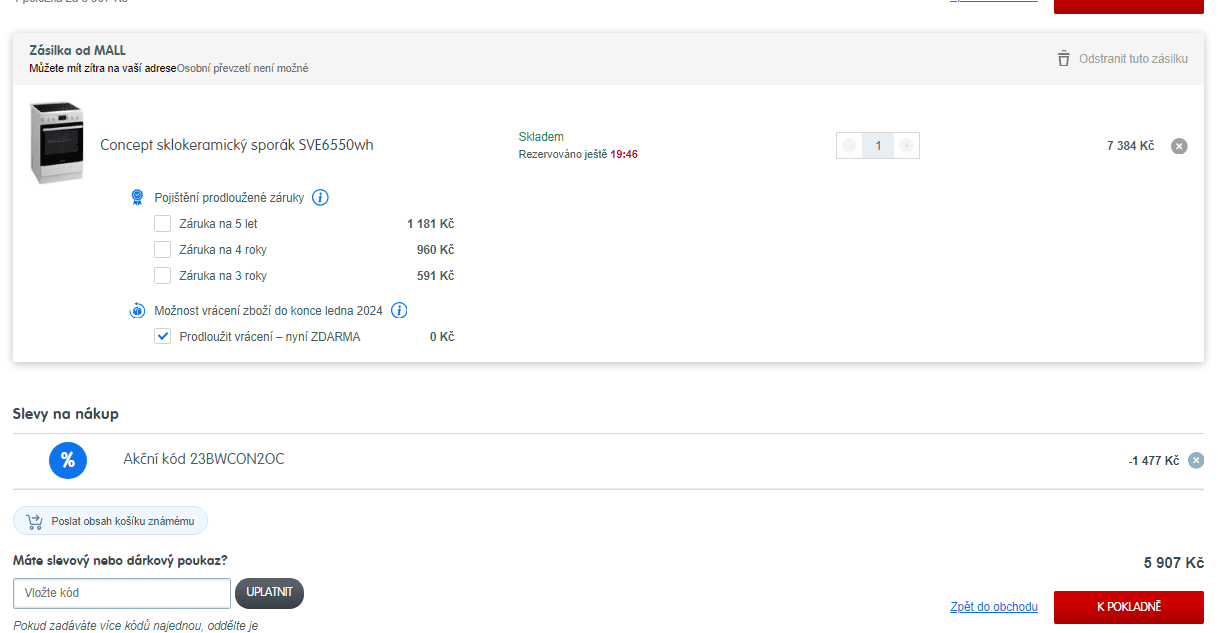Click Osobní převzetí není možné text
The image size is (1218, 633).
243,68
